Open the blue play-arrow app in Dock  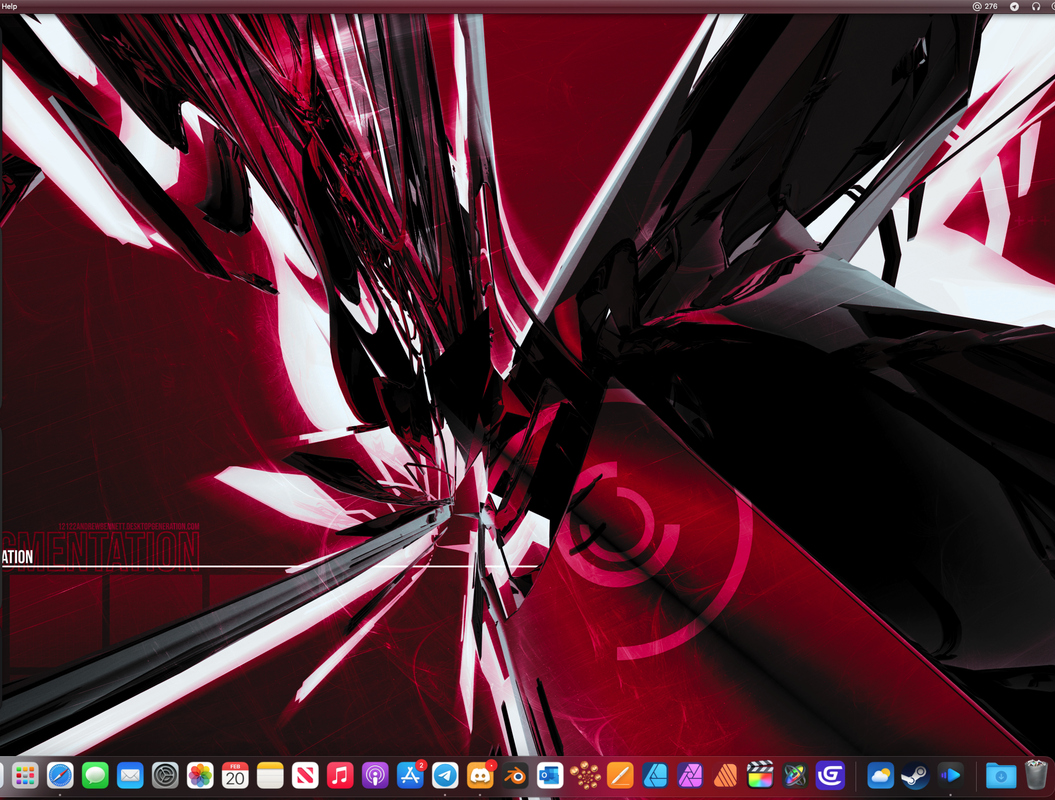(x=950, y=776)
